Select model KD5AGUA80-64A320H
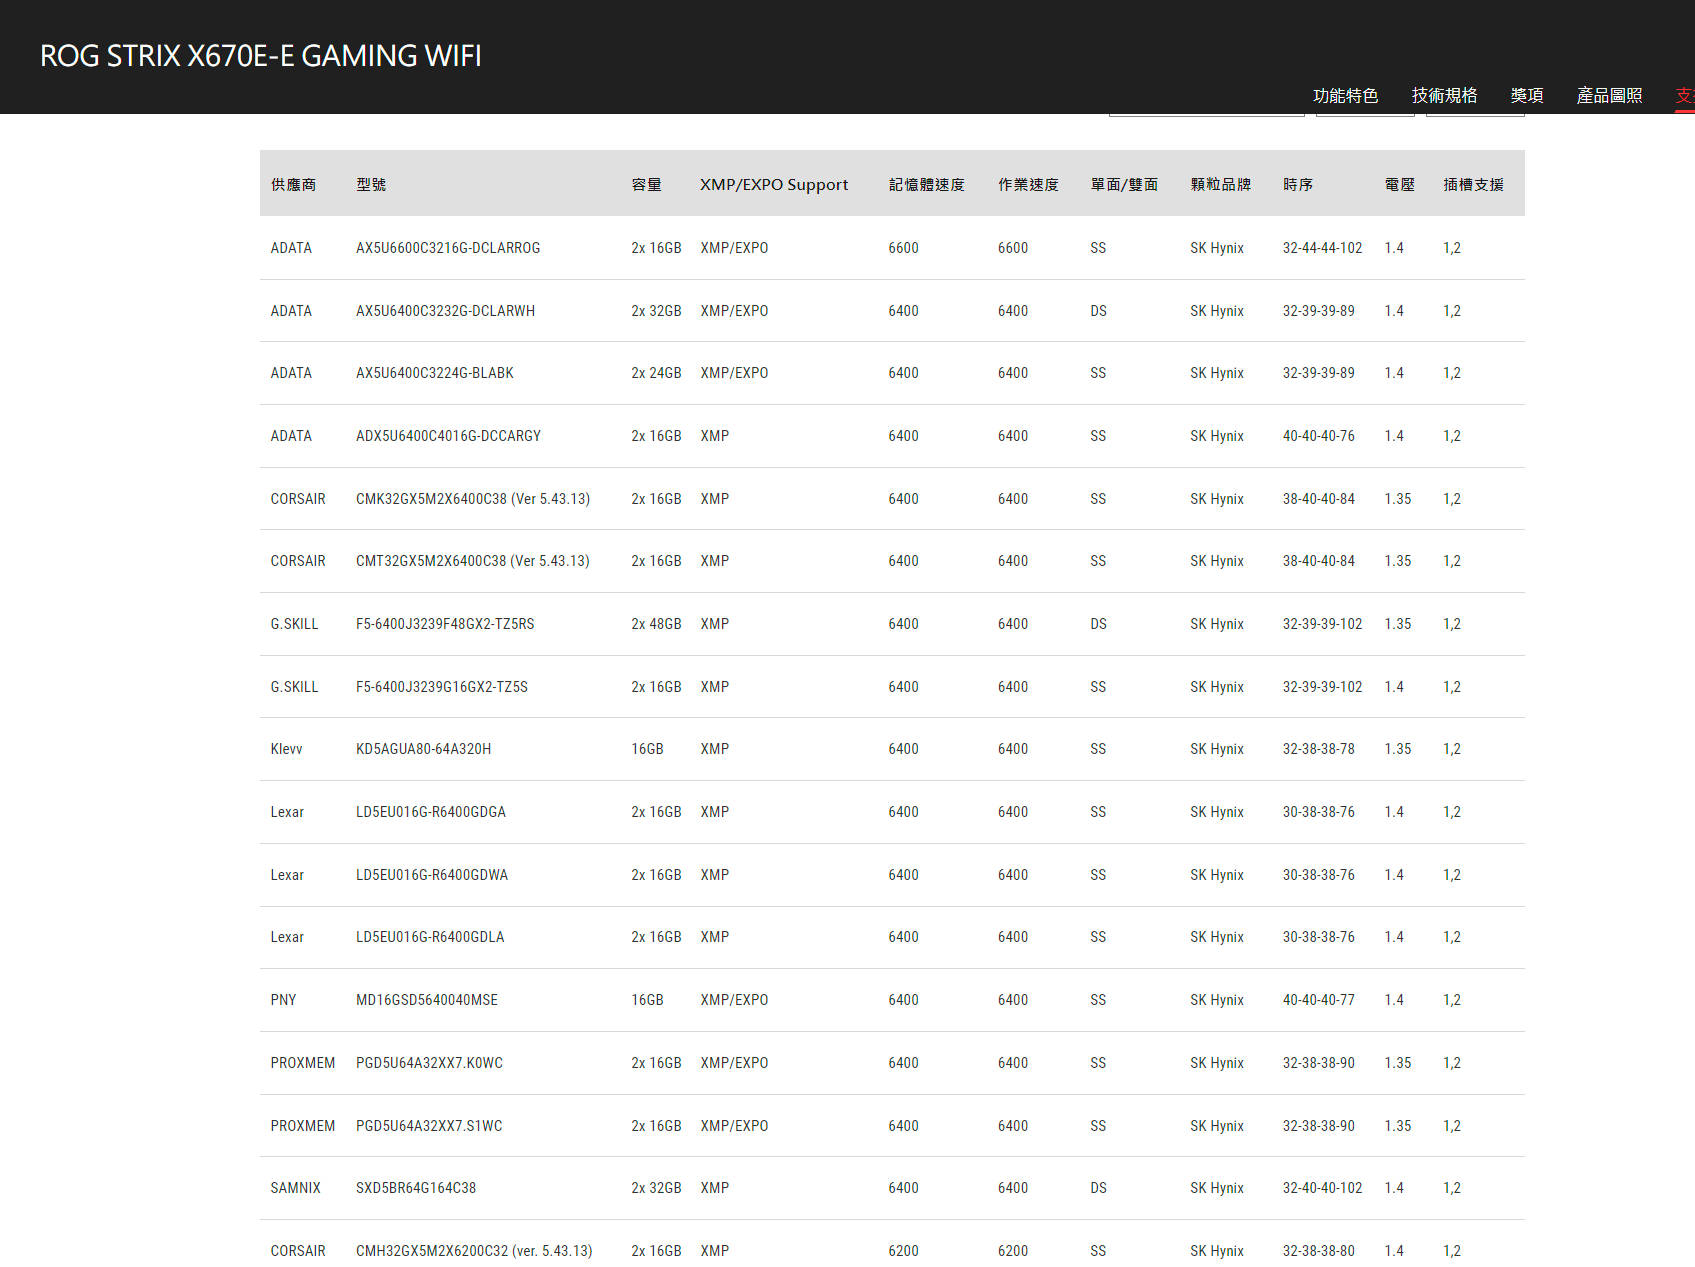The height and width of the screenshot is (1267, 1695). point(424,749)
